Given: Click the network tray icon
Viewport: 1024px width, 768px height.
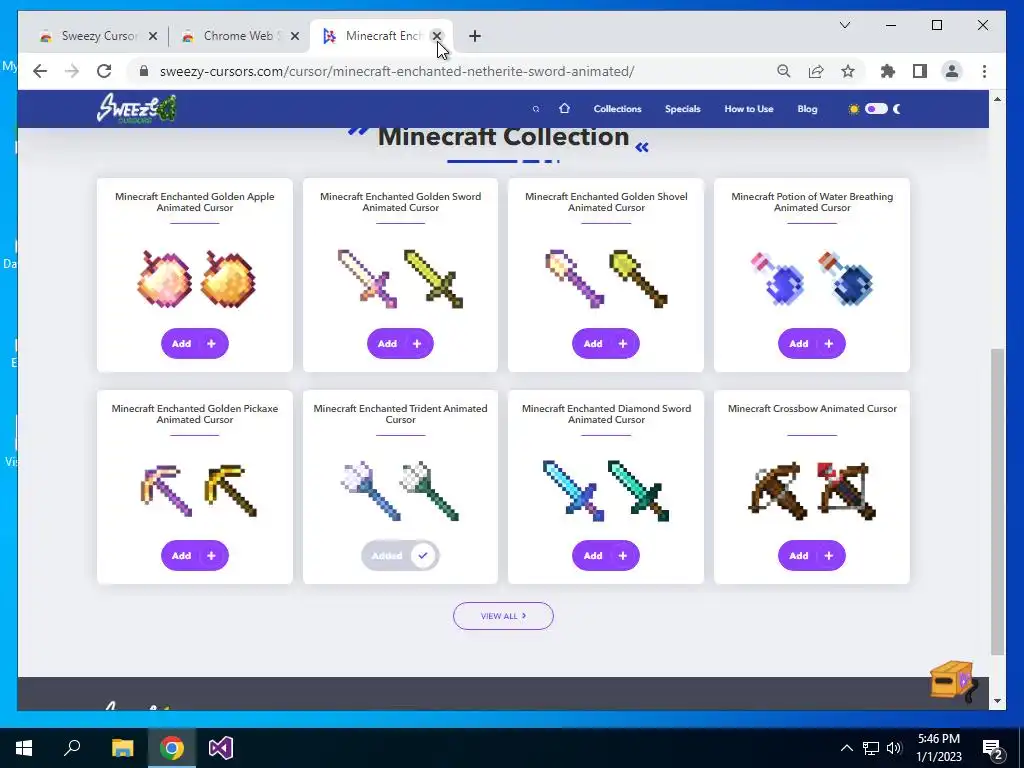Looking at the screenshot, I should tap(871, 748).
